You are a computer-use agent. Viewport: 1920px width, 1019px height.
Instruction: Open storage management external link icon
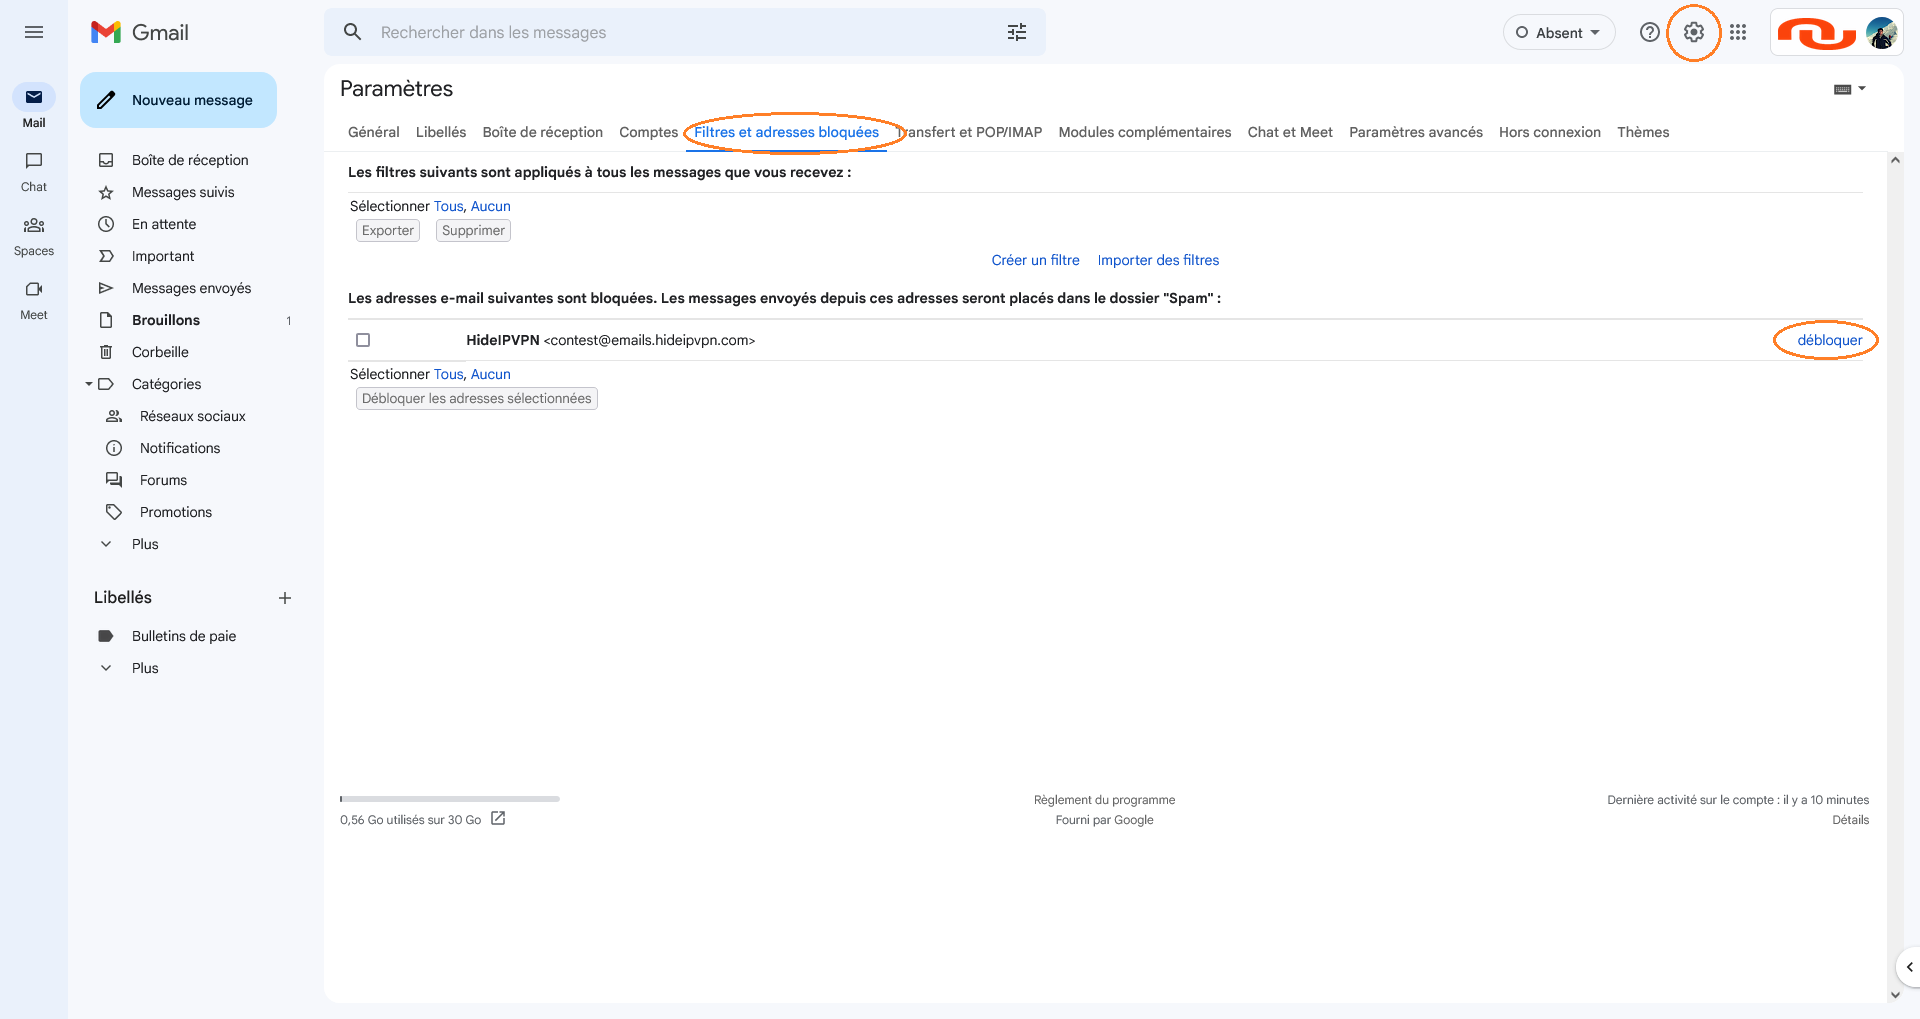498,818
